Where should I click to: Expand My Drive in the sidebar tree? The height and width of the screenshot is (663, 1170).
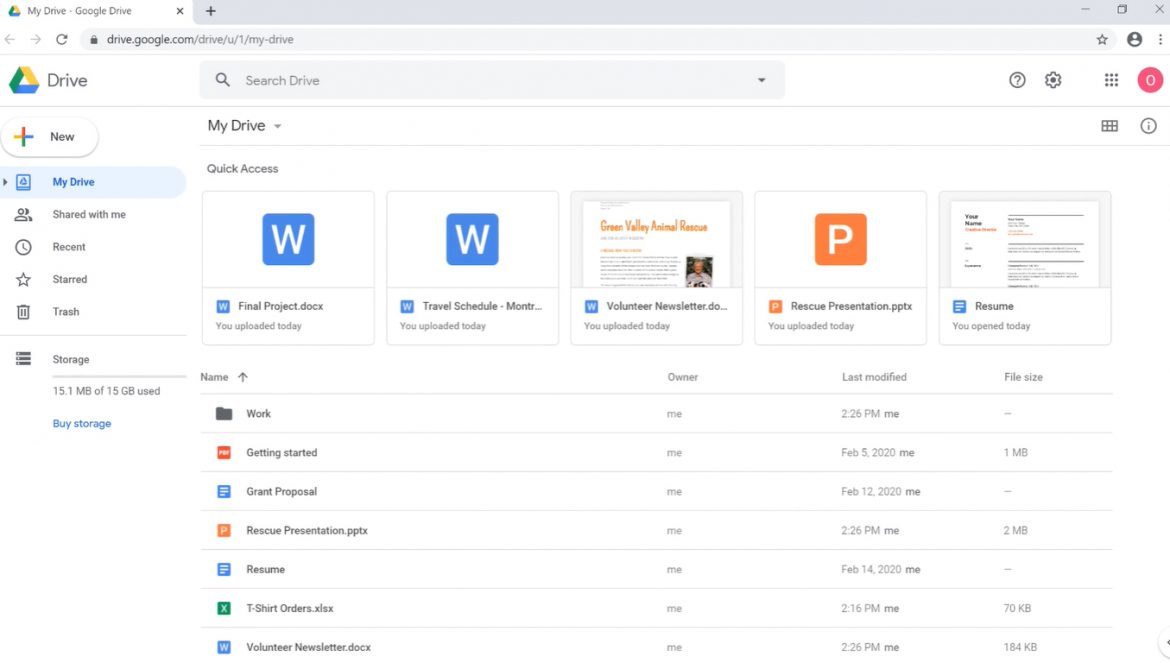coord(7,182)
